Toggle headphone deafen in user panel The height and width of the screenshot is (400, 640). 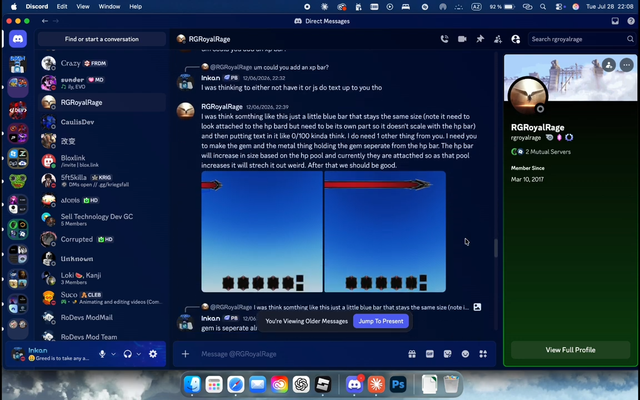pos(128,354)
